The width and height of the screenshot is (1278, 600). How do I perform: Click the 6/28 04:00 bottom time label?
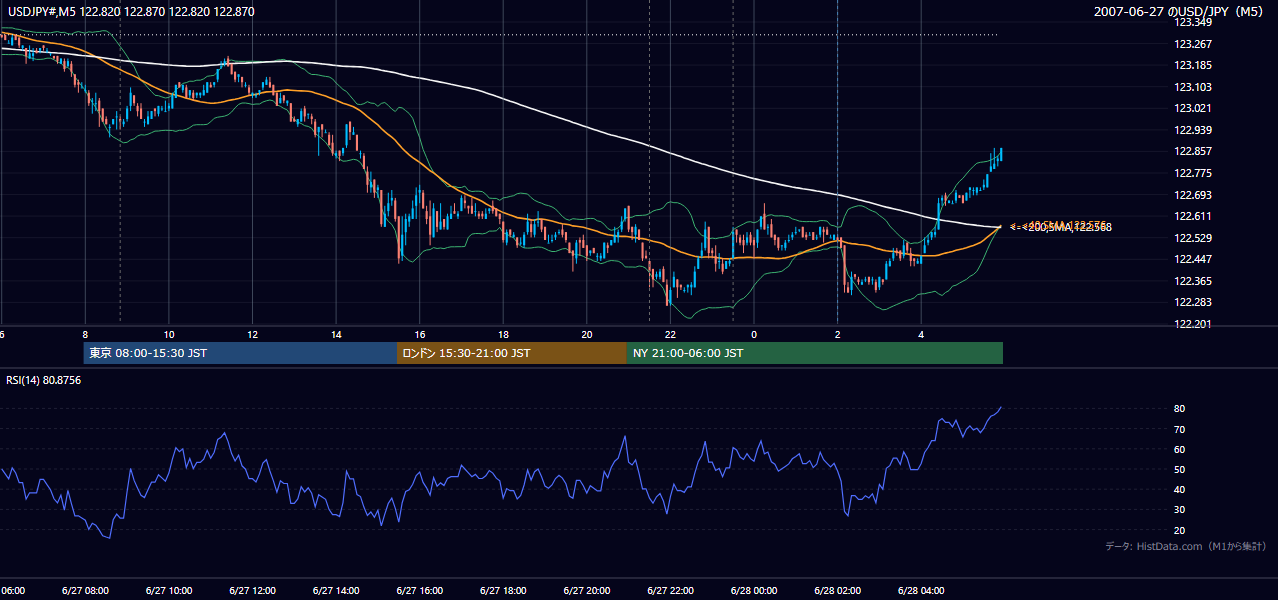point(921,590)
